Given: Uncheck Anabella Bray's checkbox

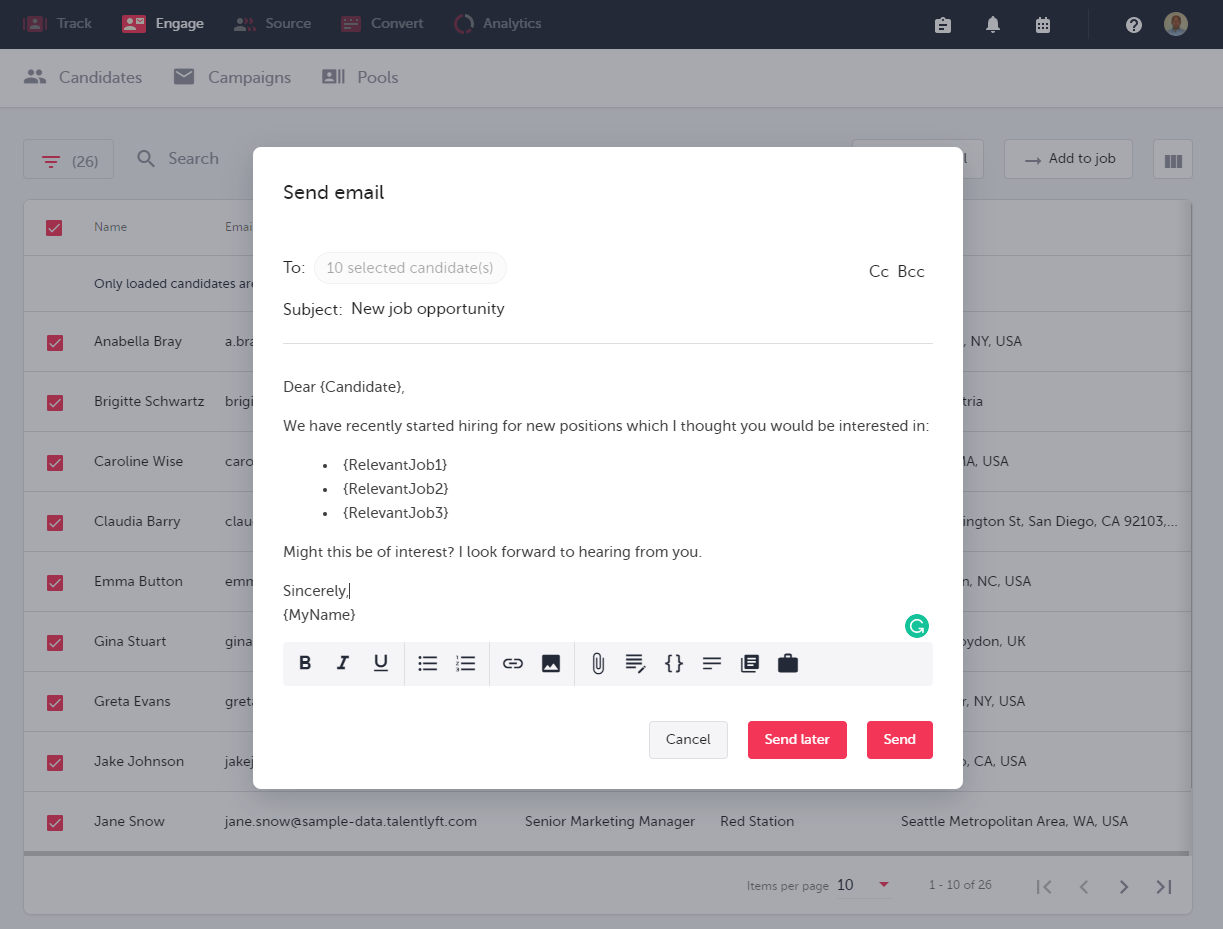Looking at the screenshot, I should [x=55, y=342].
